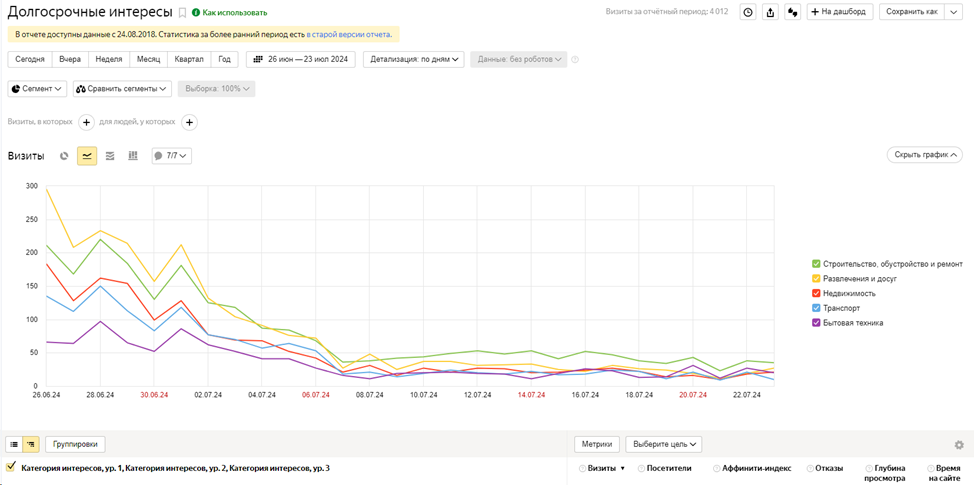The height and width of the screenshot is (485, 974).
Task: Click the export share icon
Action: (770, 12)
